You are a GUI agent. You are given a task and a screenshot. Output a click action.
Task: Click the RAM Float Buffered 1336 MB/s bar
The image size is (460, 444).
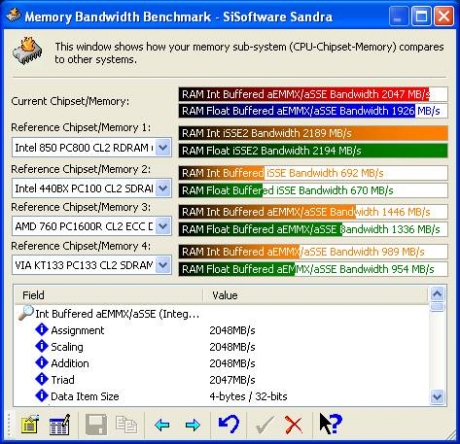click(x=313, y=229)
